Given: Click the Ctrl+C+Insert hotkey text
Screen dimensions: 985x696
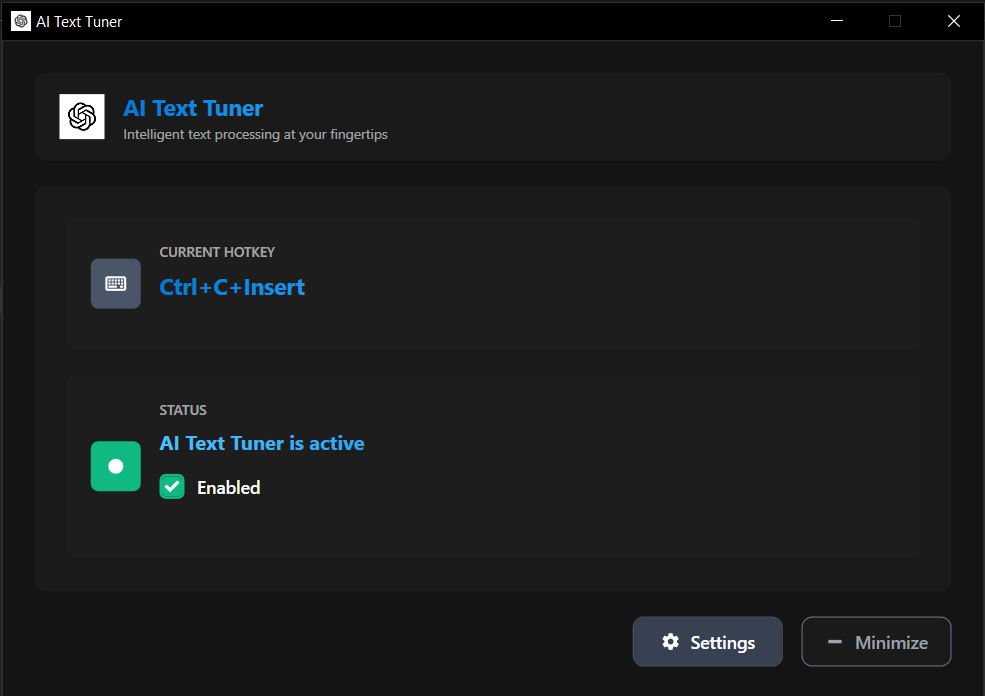Looking at the screenshot, I should tap(232, 287).
